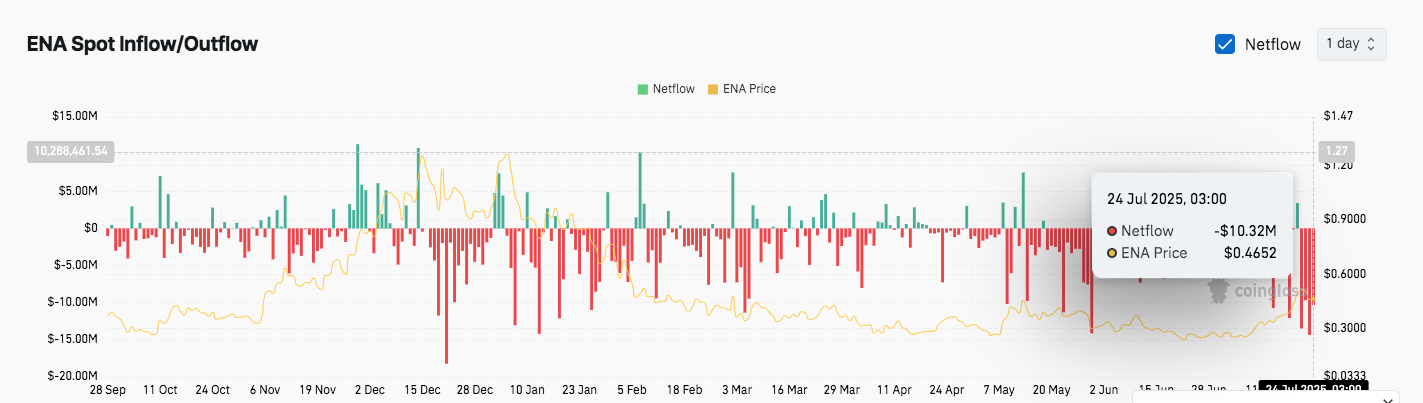Click the $-15.00M left axis label
This screenshot has height=403, width=1423.
(73, 339)
